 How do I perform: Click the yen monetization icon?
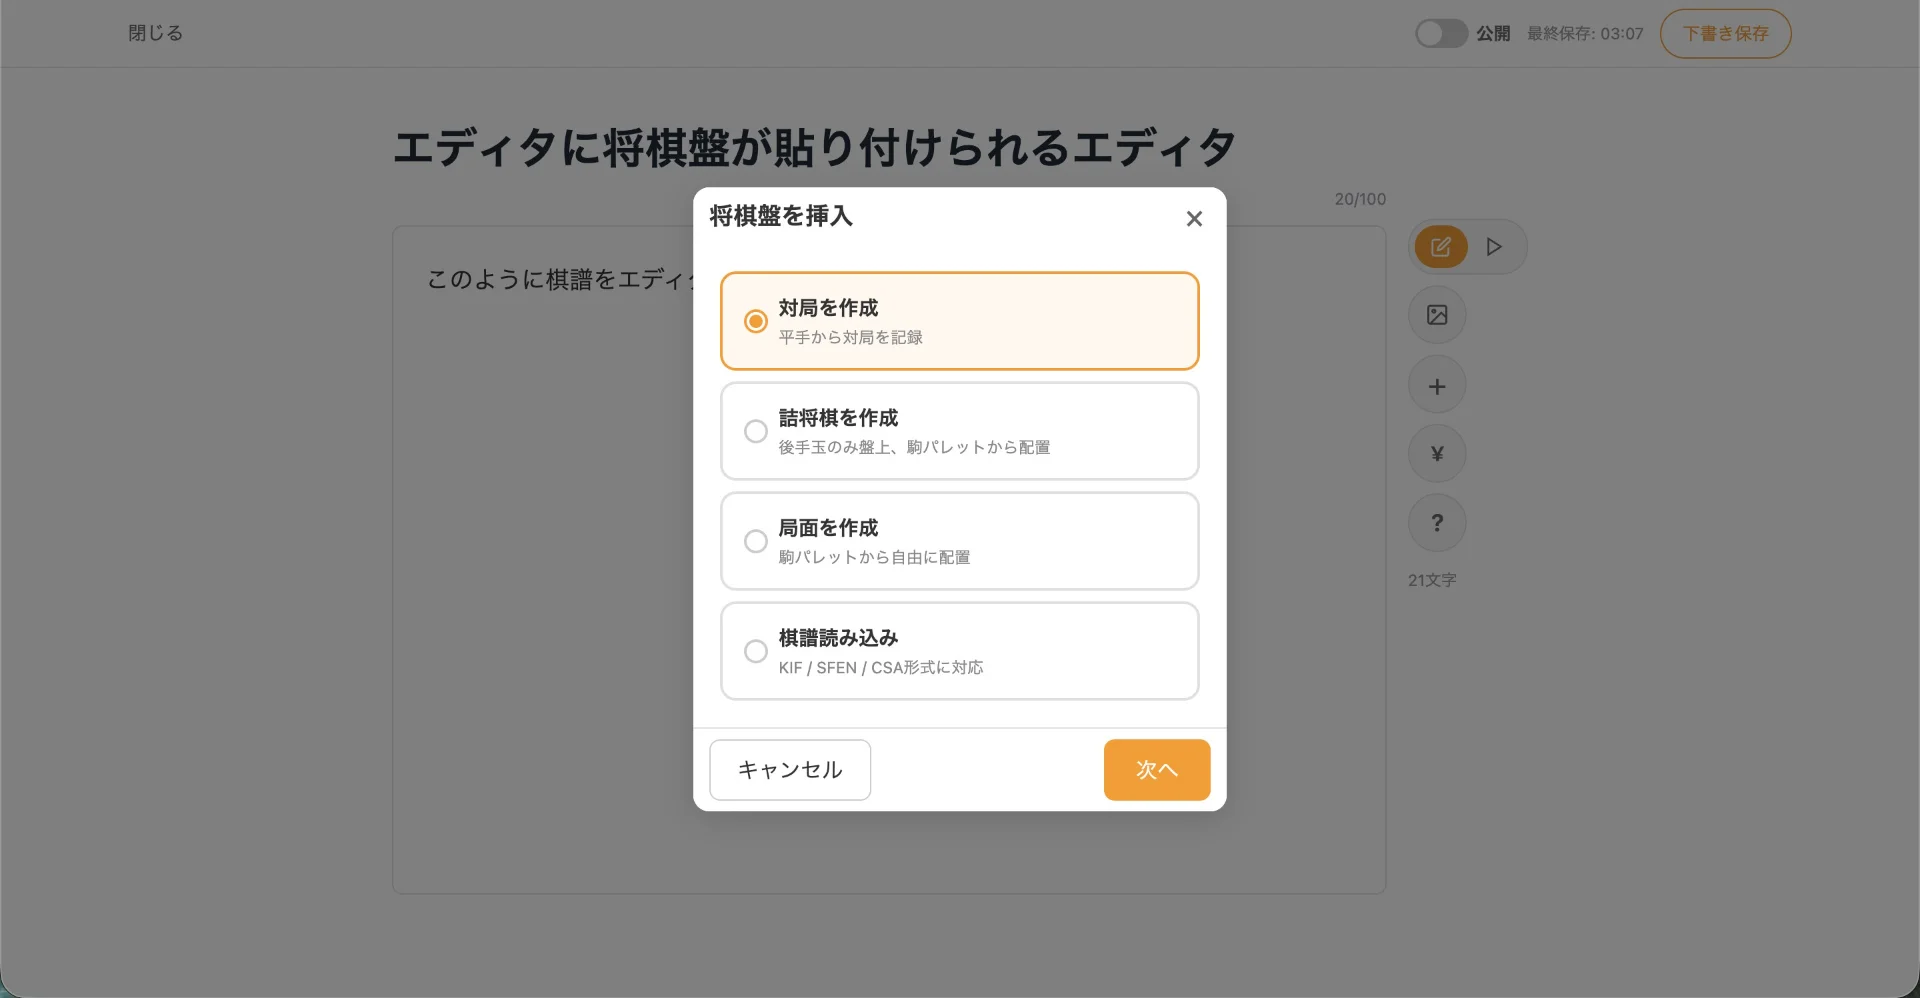(1437, 453)
